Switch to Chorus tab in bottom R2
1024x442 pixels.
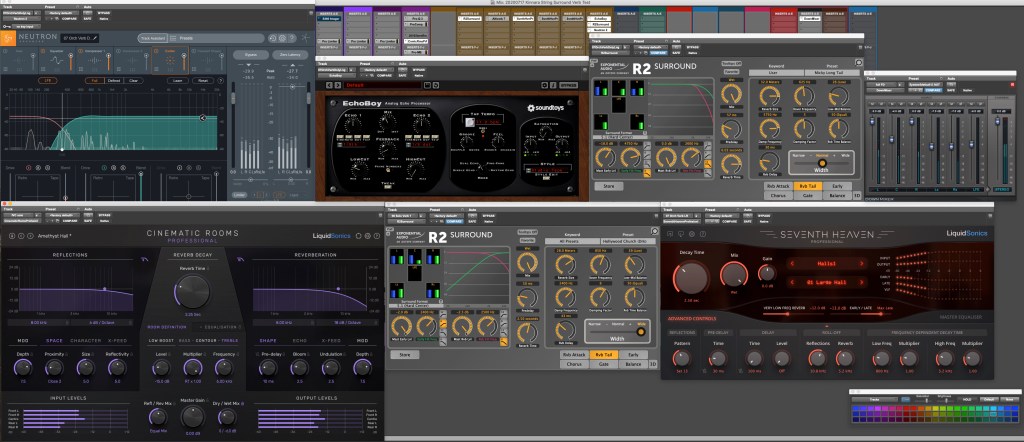click(574, 363)
